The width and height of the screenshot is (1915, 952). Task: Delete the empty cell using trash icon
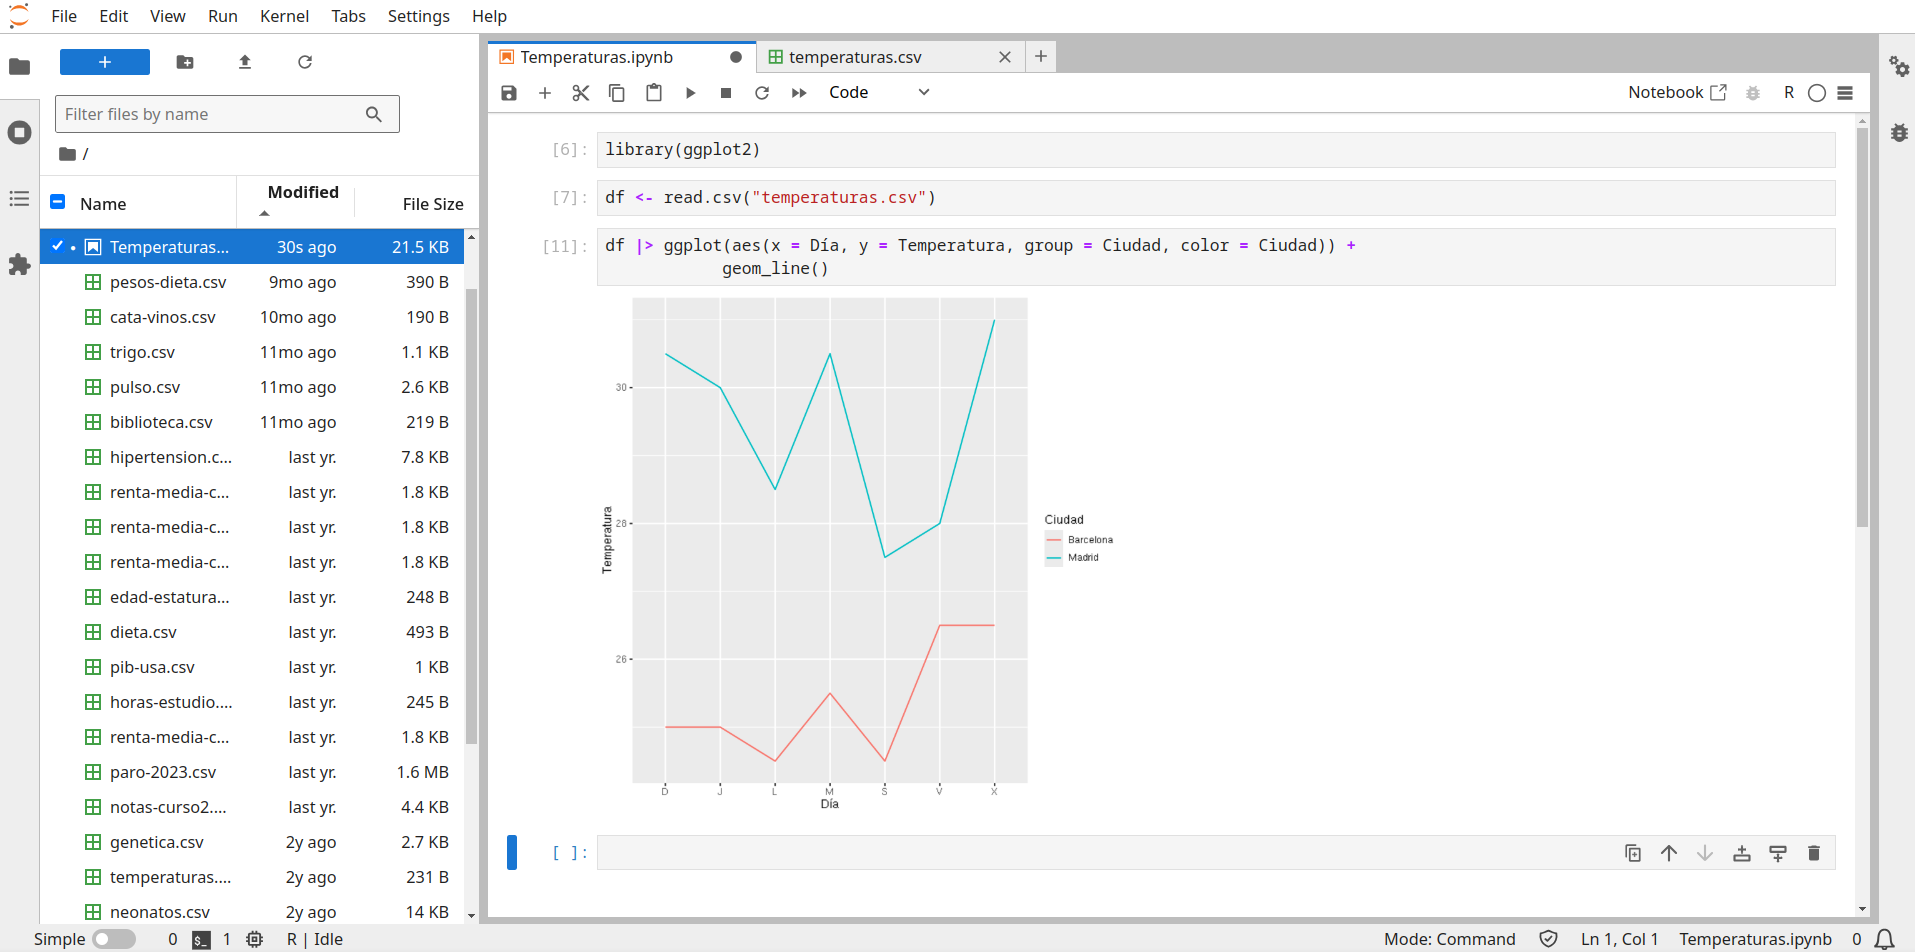1813,853
